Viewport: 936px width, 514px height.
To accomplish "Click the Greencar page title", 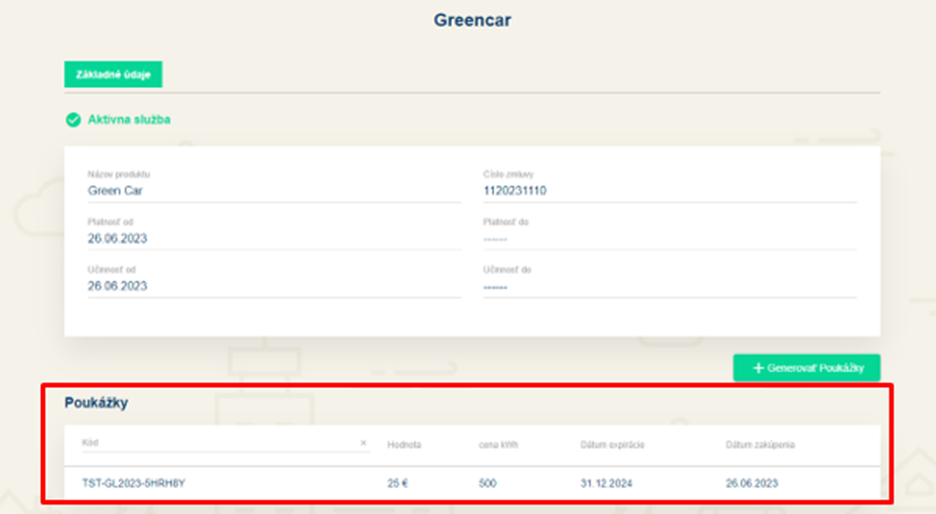I will pos(472,20).
